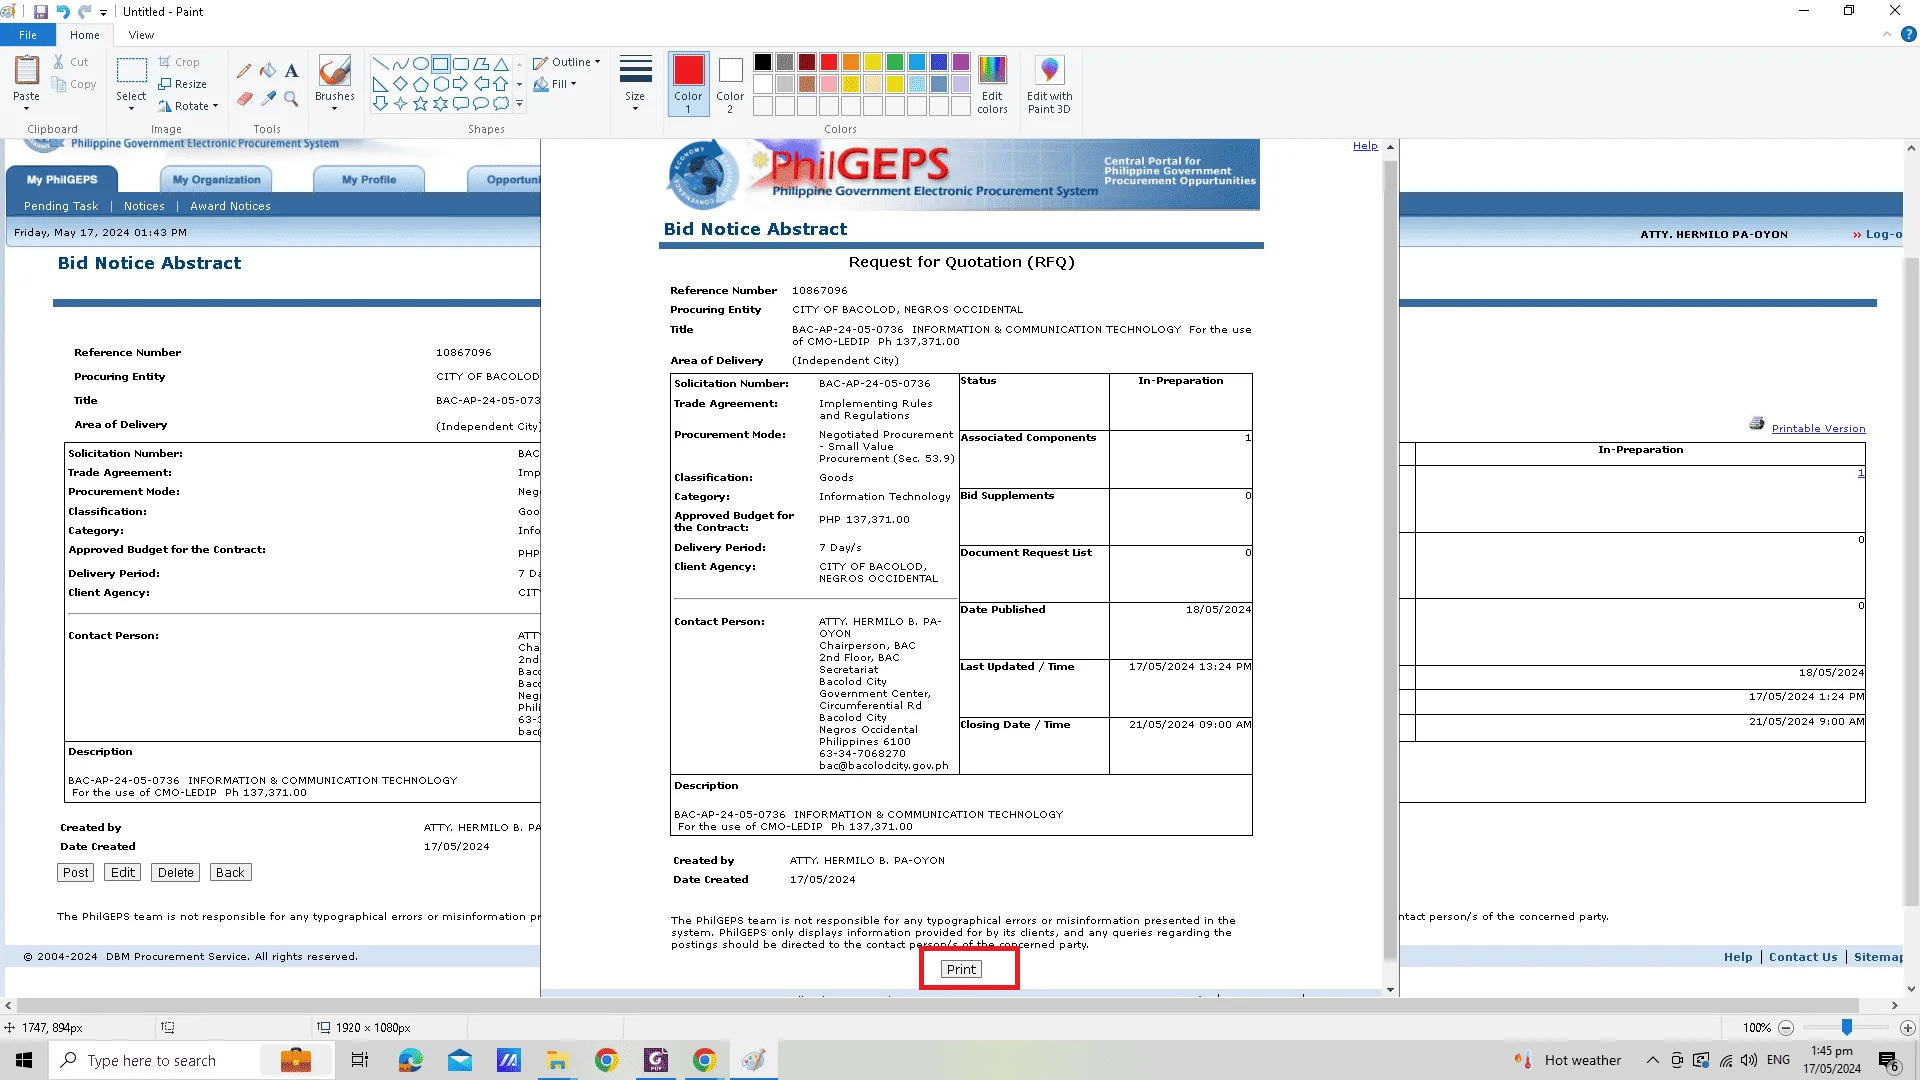The height and width of the screenshot is (1080, 1920).
Task: Select the Pencil tool
Action: [x=244, y=71]
